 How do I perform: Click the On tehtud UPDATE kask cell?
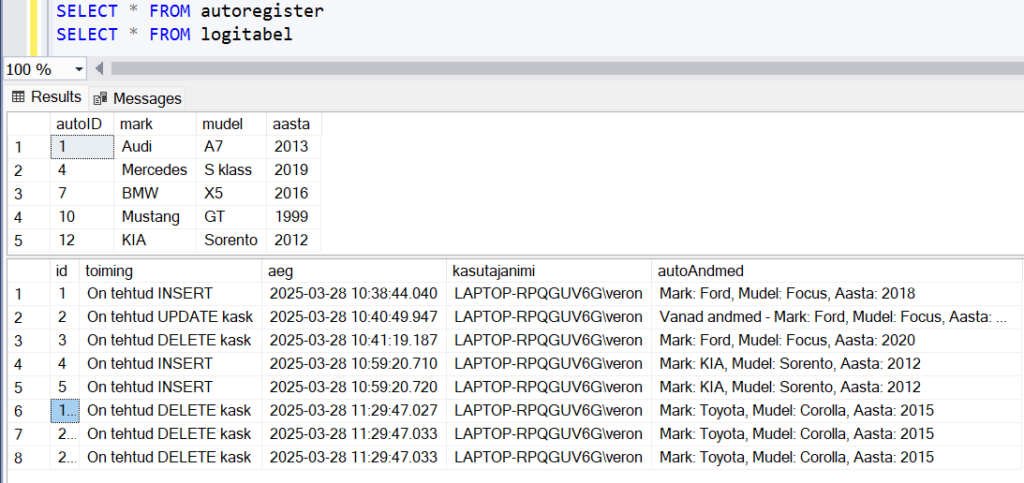[170, 317]
